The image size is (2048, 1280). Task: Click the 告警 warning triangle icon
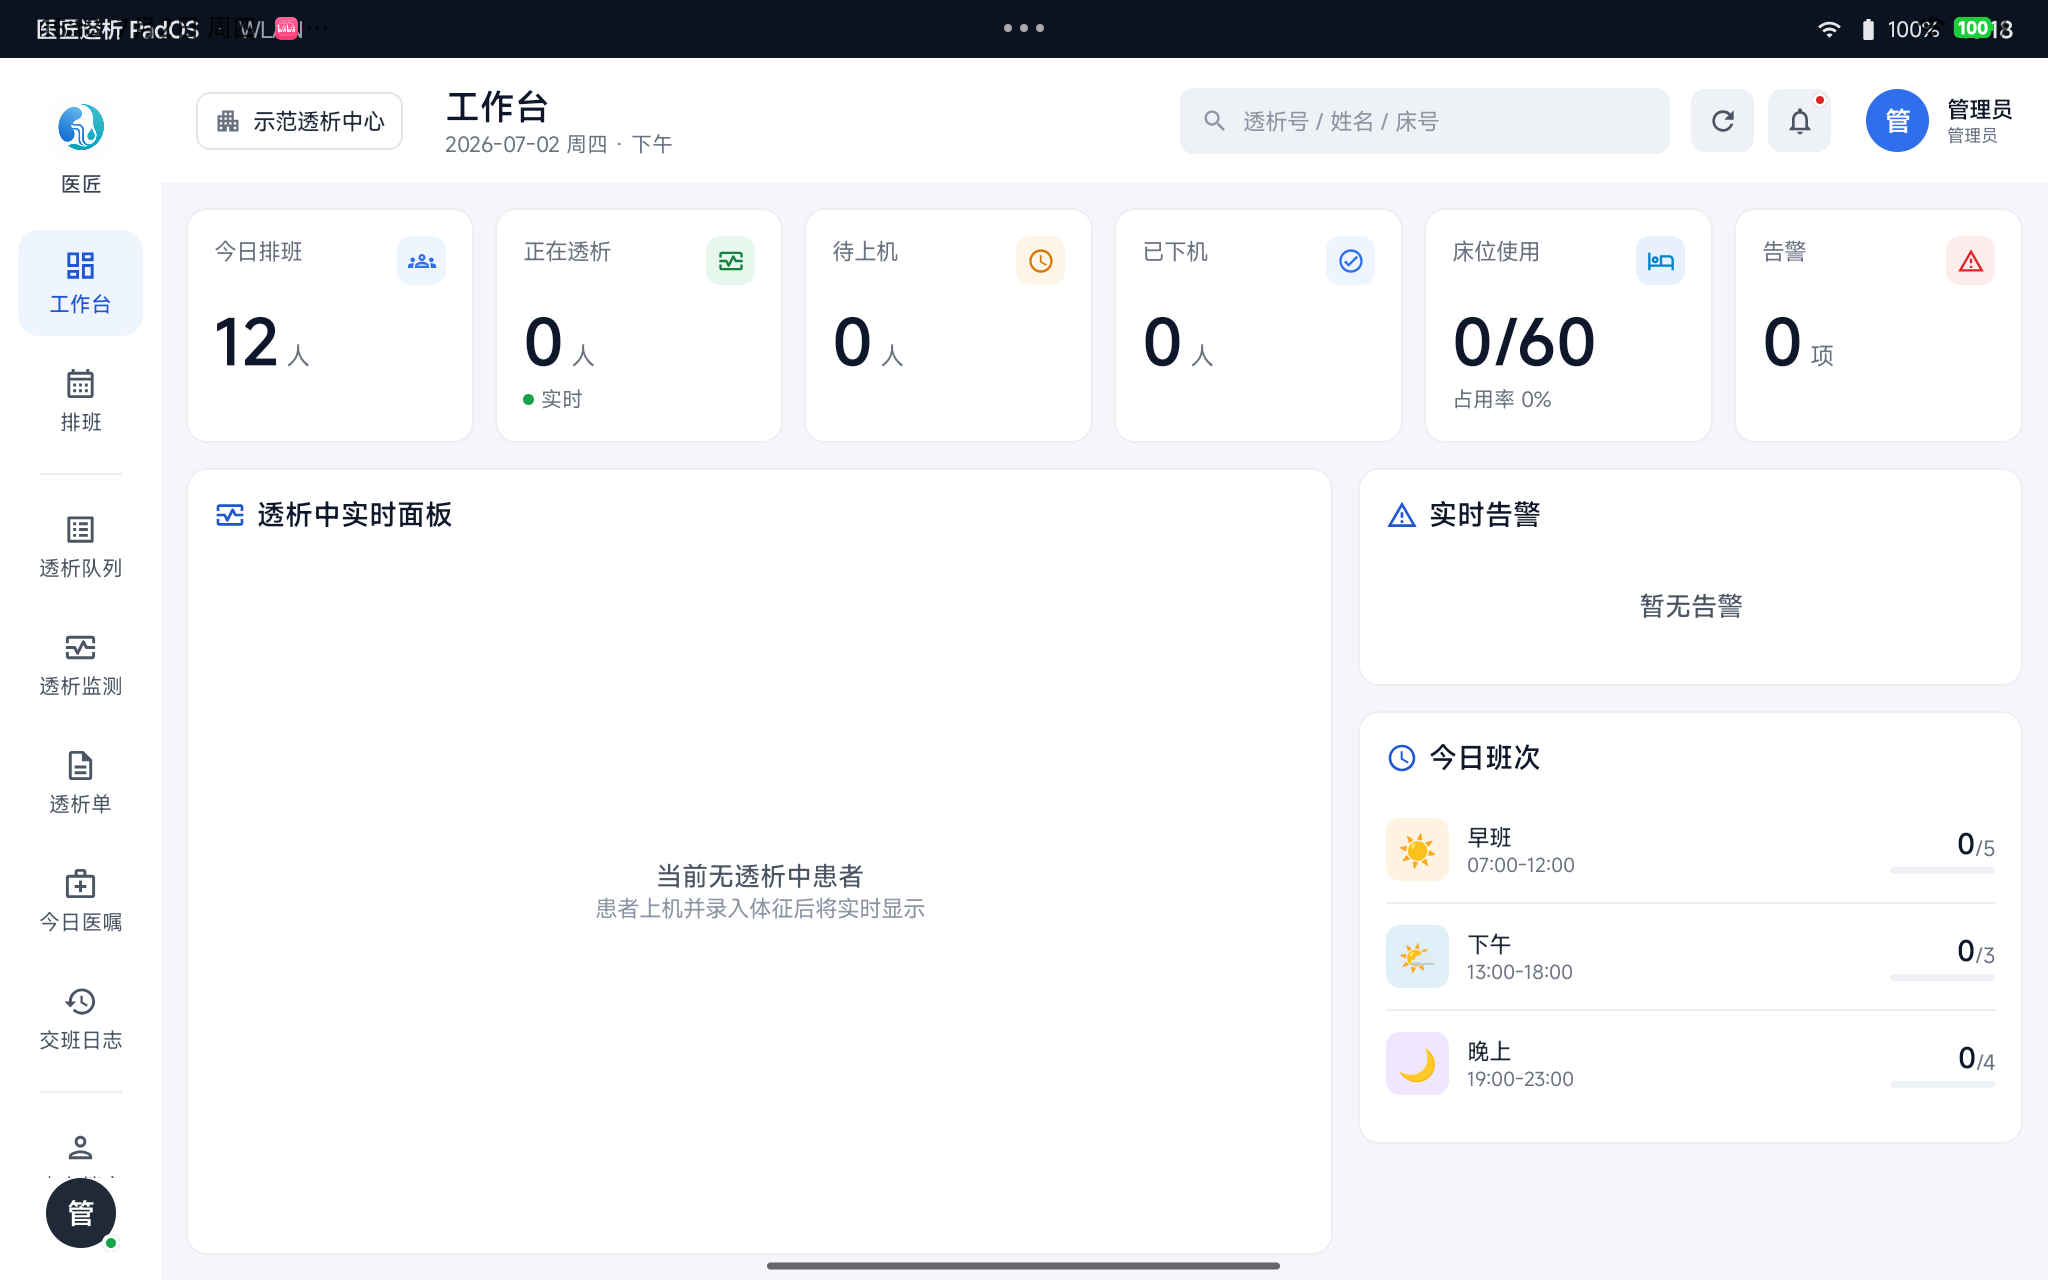pyautogui.click(x=1970, y=261)
